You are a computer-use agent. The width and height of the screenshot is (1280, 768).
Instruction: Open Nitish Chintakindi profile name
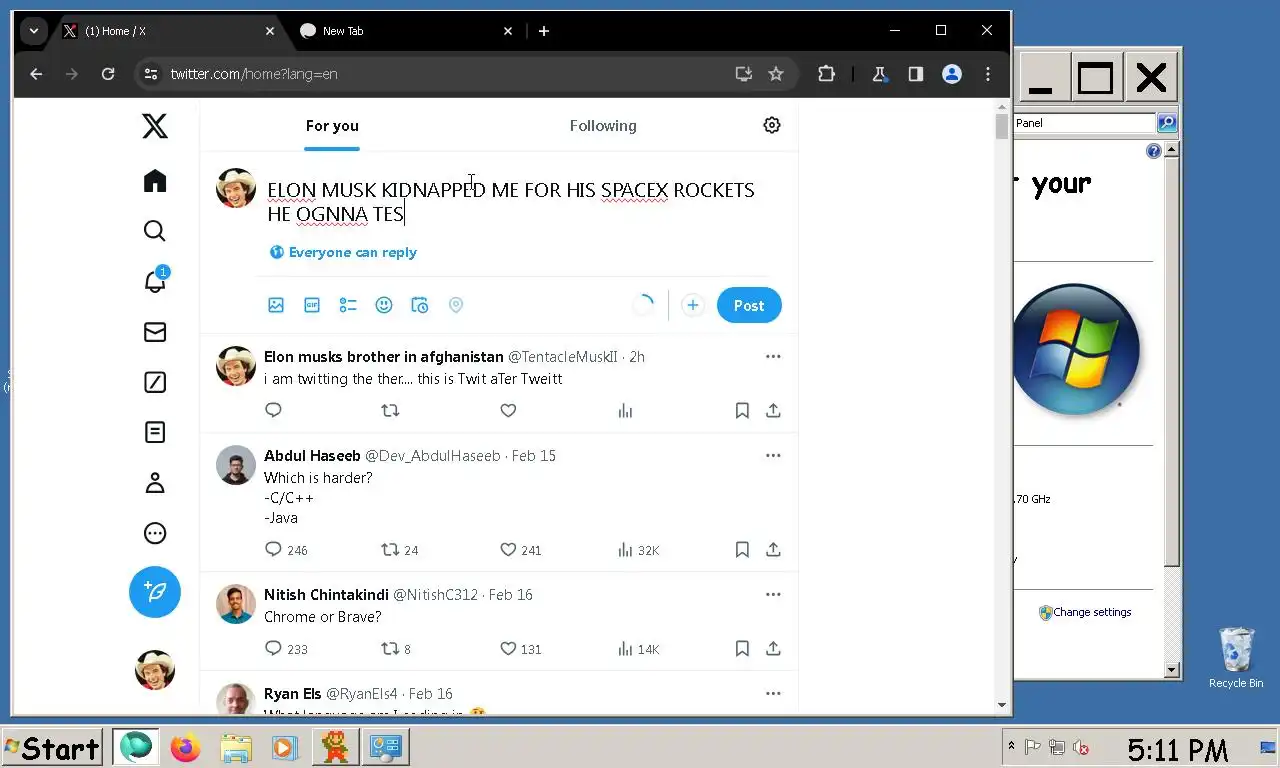pyautogui.click(x=326, y=594)
